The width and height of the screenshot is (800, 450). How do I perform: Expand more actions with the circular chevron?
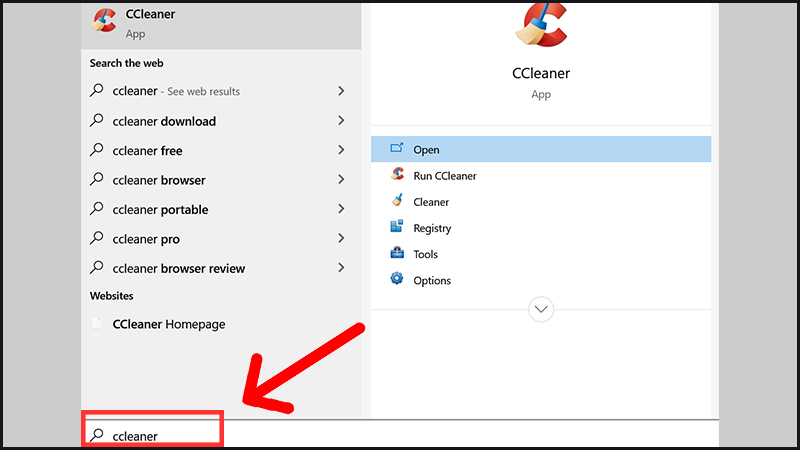click(541, 309)
